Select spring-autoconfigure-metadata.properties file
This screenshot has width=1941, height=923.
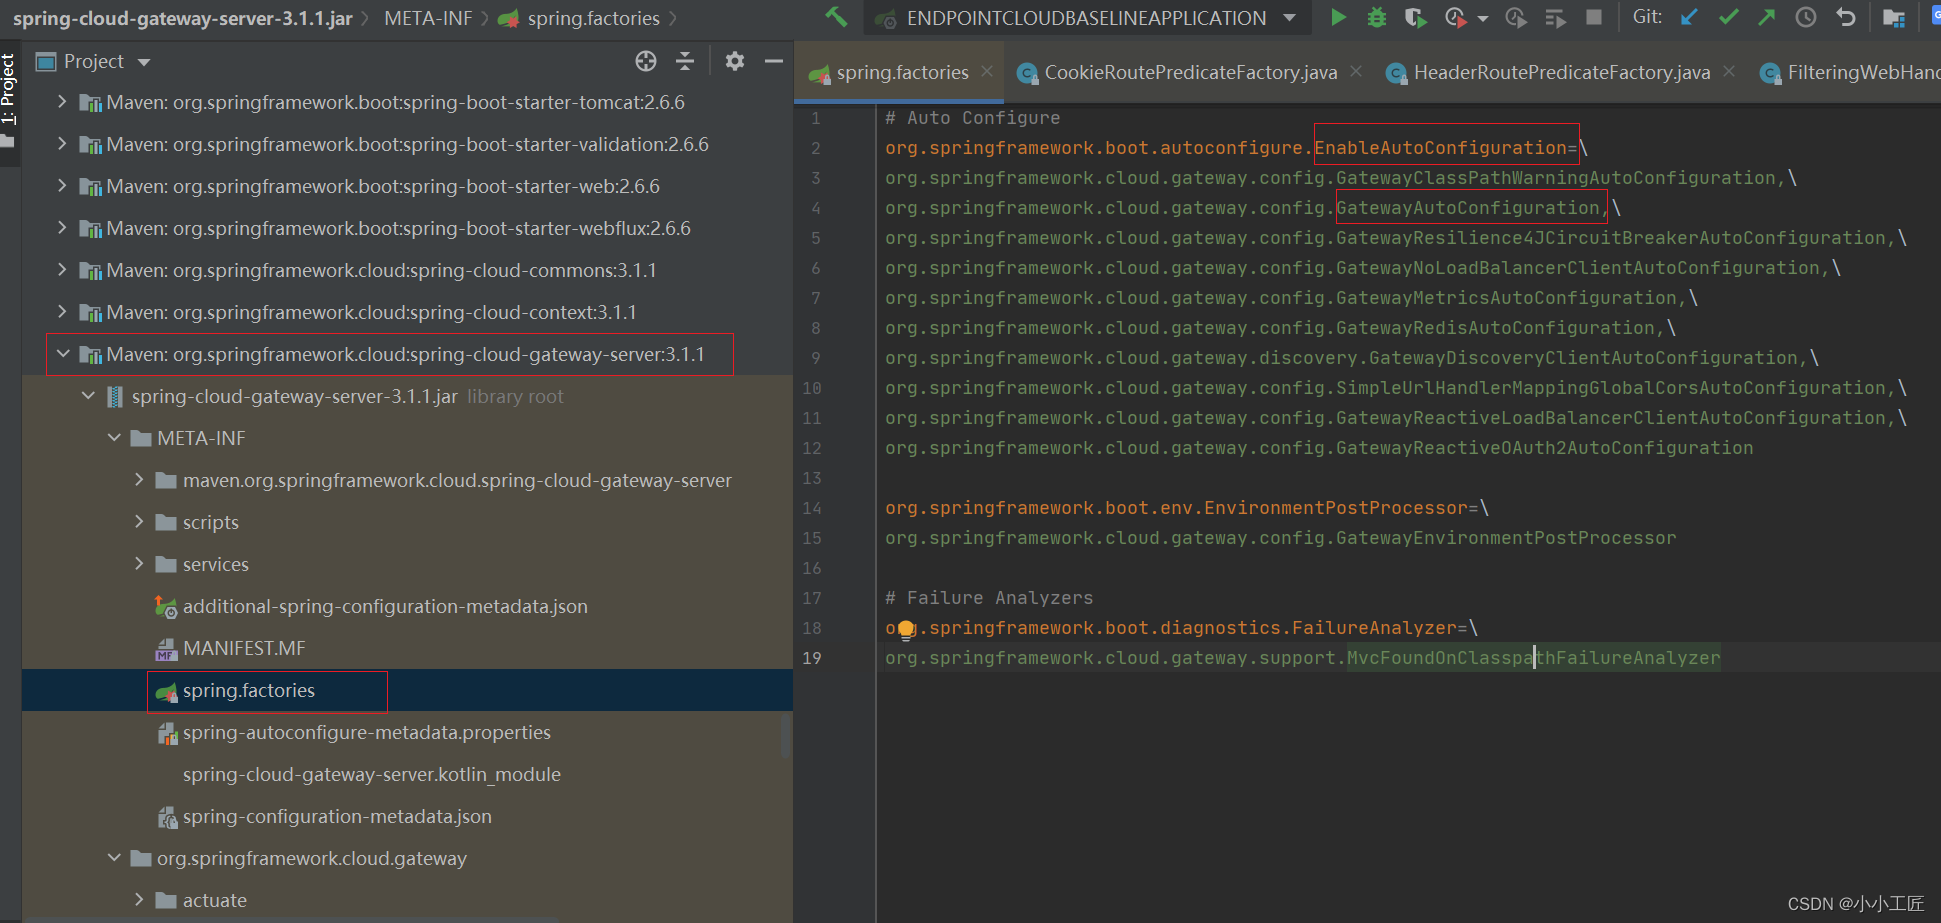point(367,732)
